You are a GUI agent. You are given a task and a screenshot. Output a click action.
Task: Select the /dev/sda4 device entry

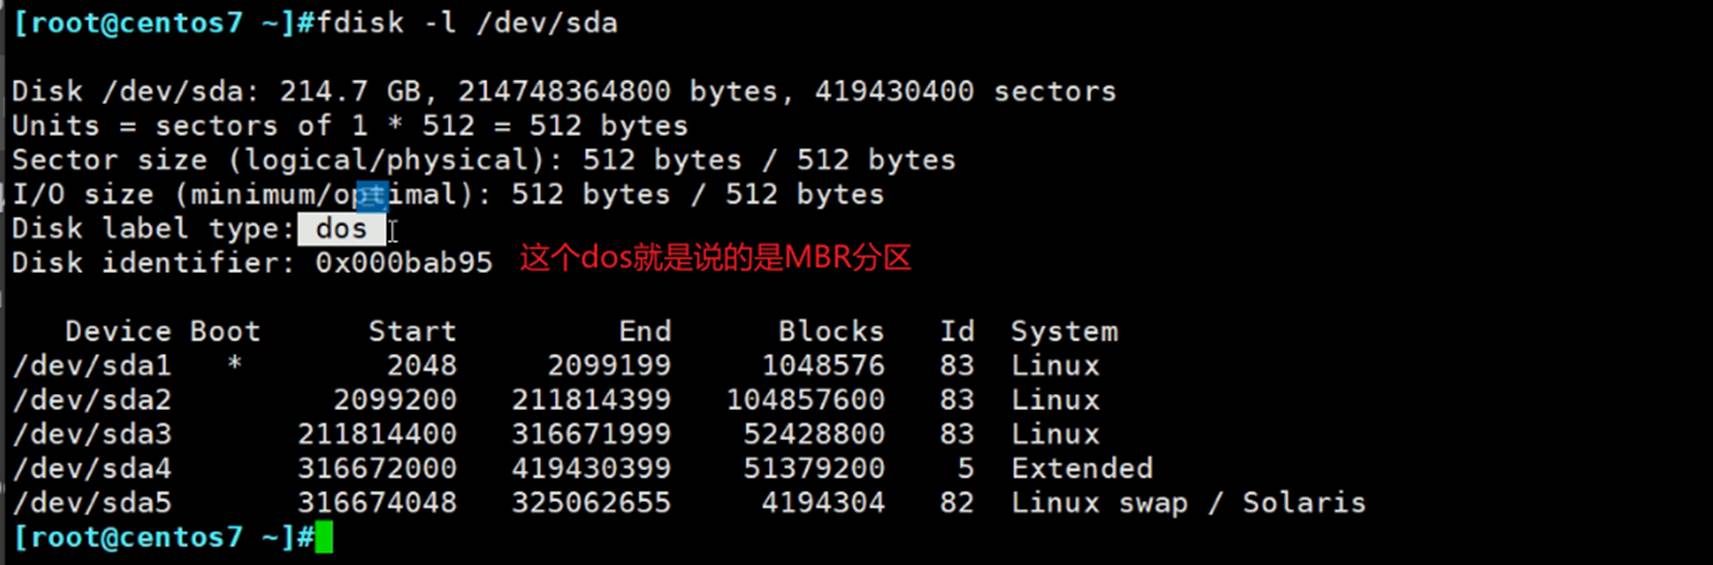[x=92, y=468]
